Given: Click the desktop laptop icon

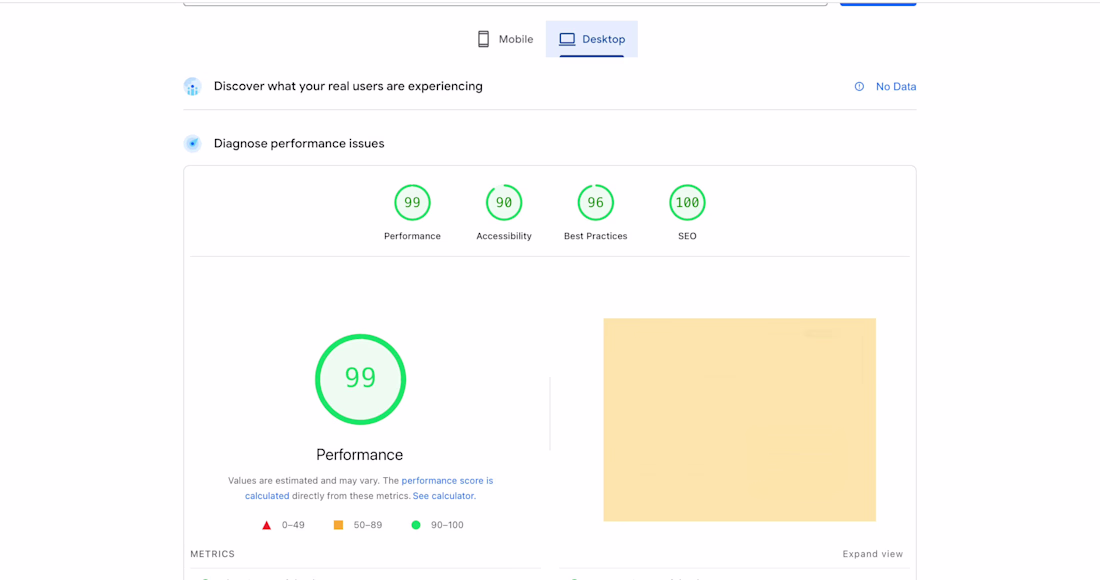Looking at the screenshot, I should coord(567,39).
